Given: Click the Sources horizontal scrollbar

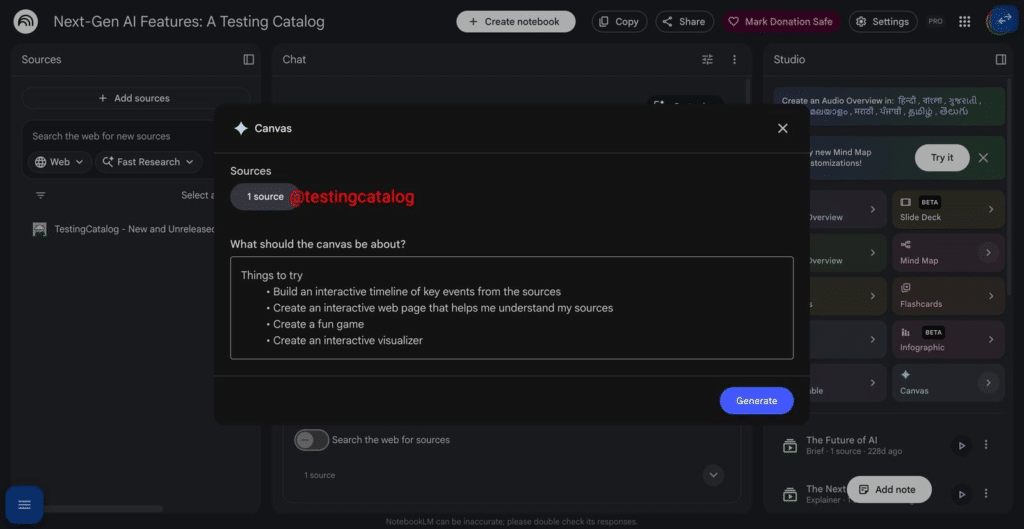Looking at the screenshot, I should [x=98, y=509].
